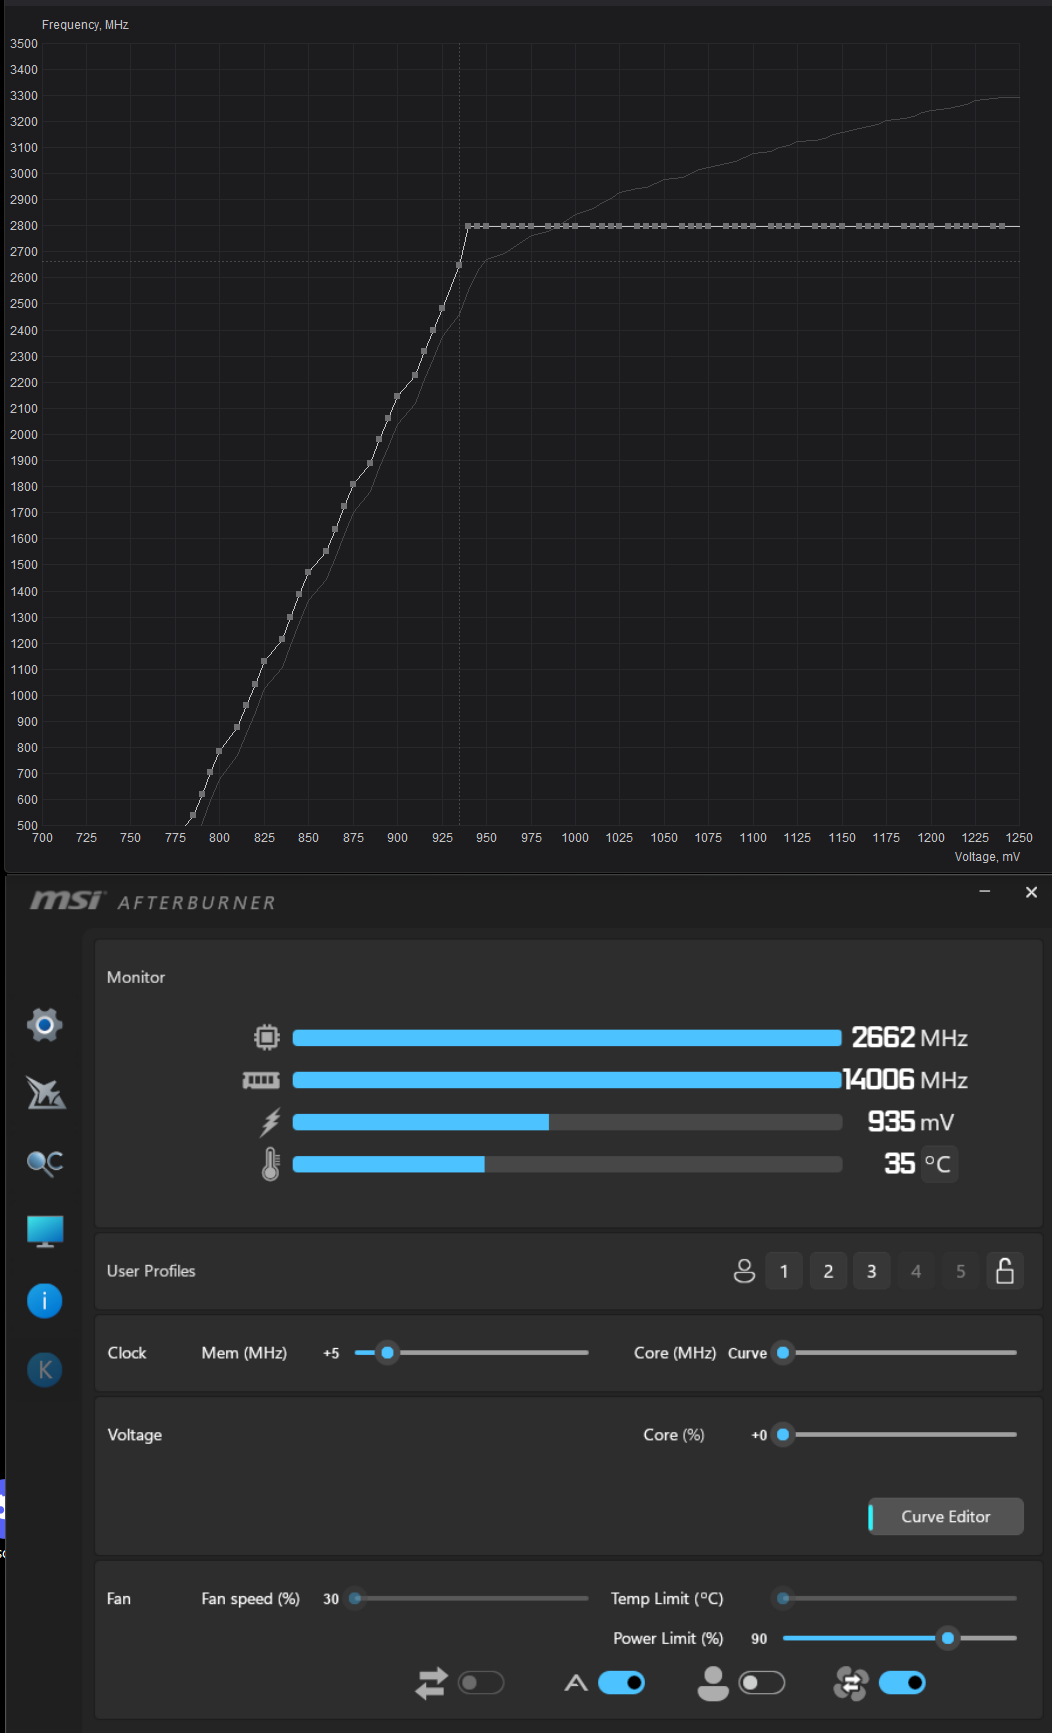This screenshot has width=1052, height=1733.
Task: Select user profile 3
Action: pos(872,1271)
